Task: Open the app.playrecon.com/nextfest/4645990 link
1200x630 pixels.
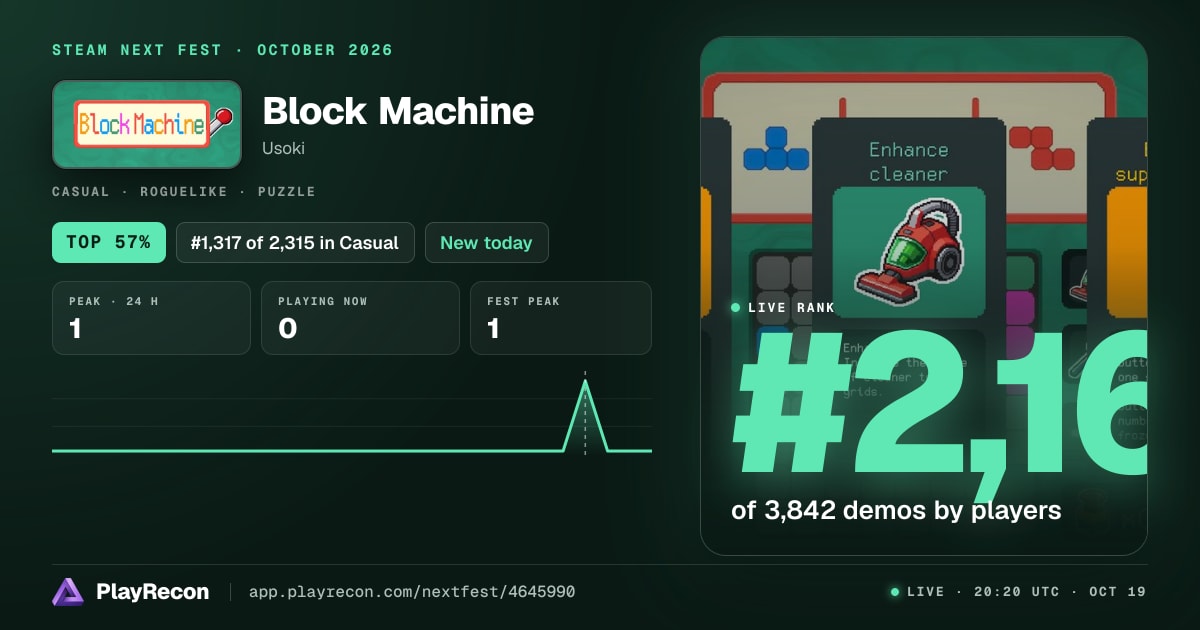Action: click(x=412, y=592)
